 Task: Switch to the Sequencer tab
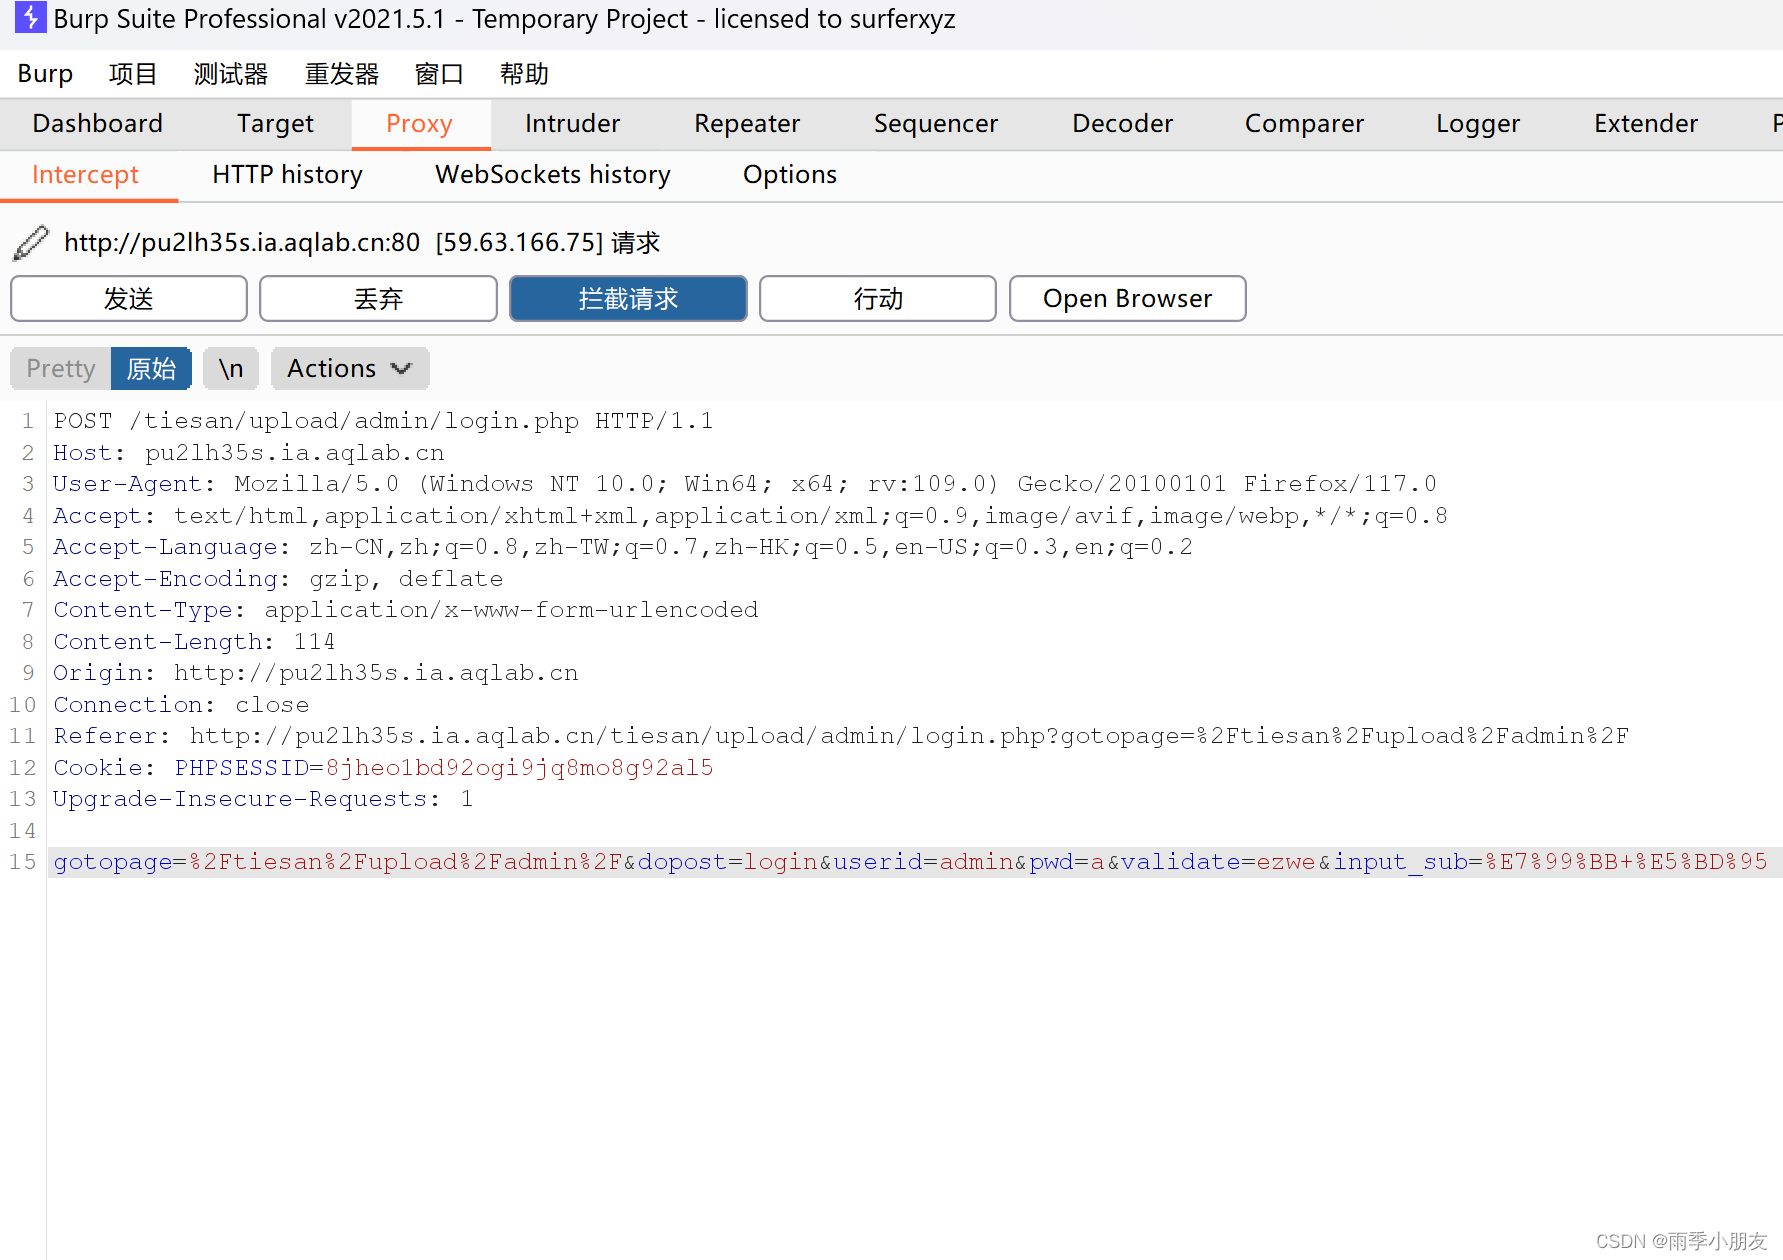tap(935, 124)
